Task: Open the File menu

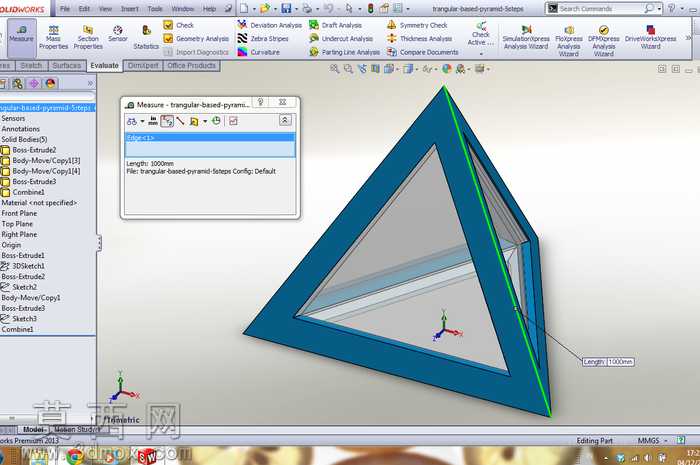Action: tap(65, 8)
